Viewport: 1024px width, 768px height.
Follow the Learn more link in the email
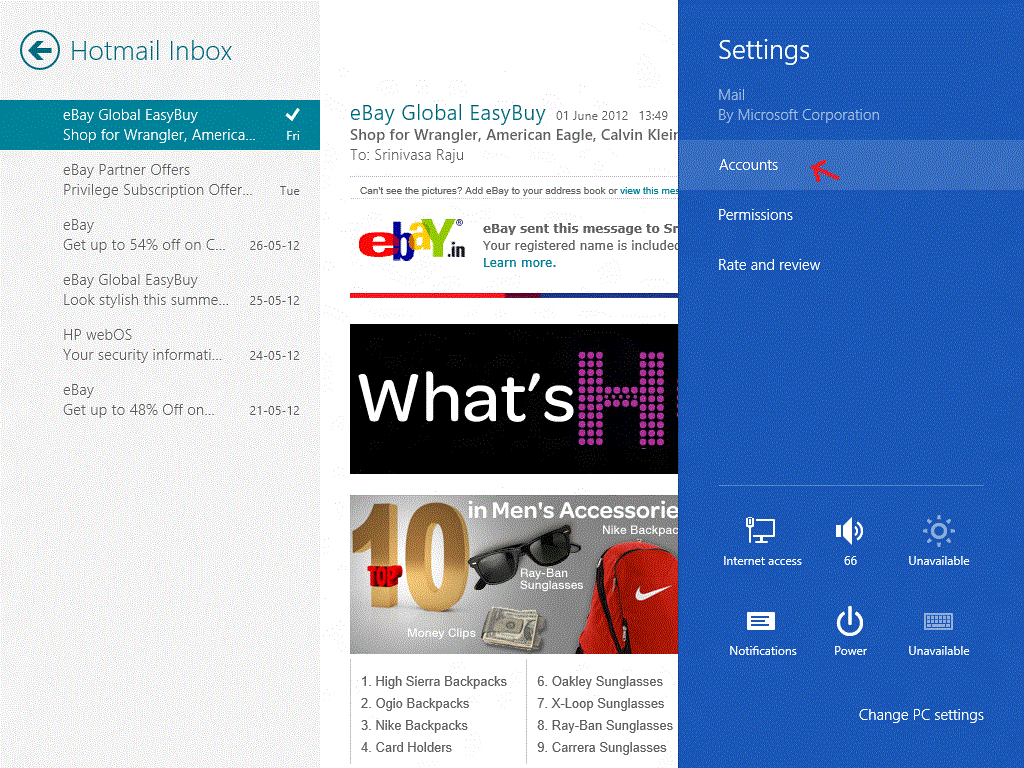(519, 263)
